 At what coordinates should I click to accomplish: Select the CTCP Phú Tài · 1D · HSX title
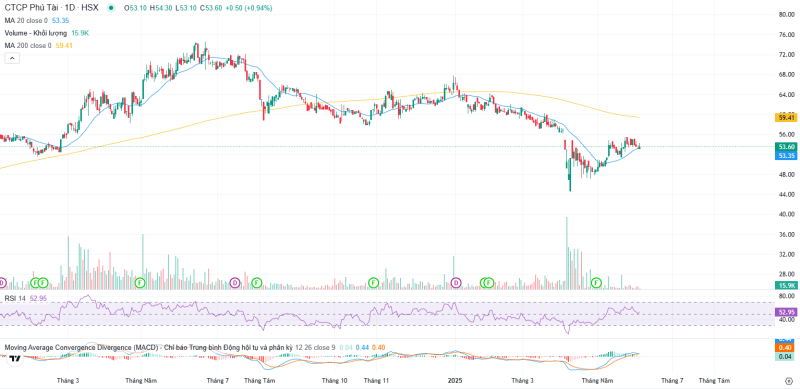point(52,8)
